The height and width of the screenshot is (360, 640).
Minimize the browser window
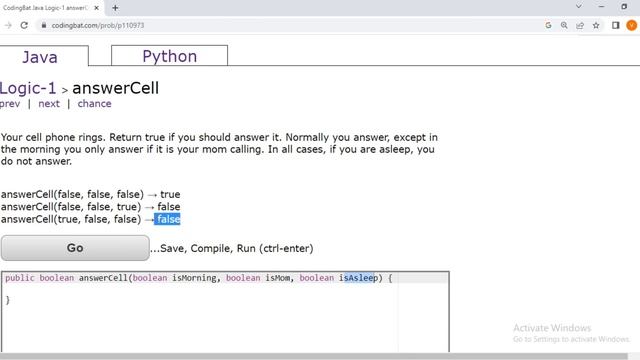point(601,7)
